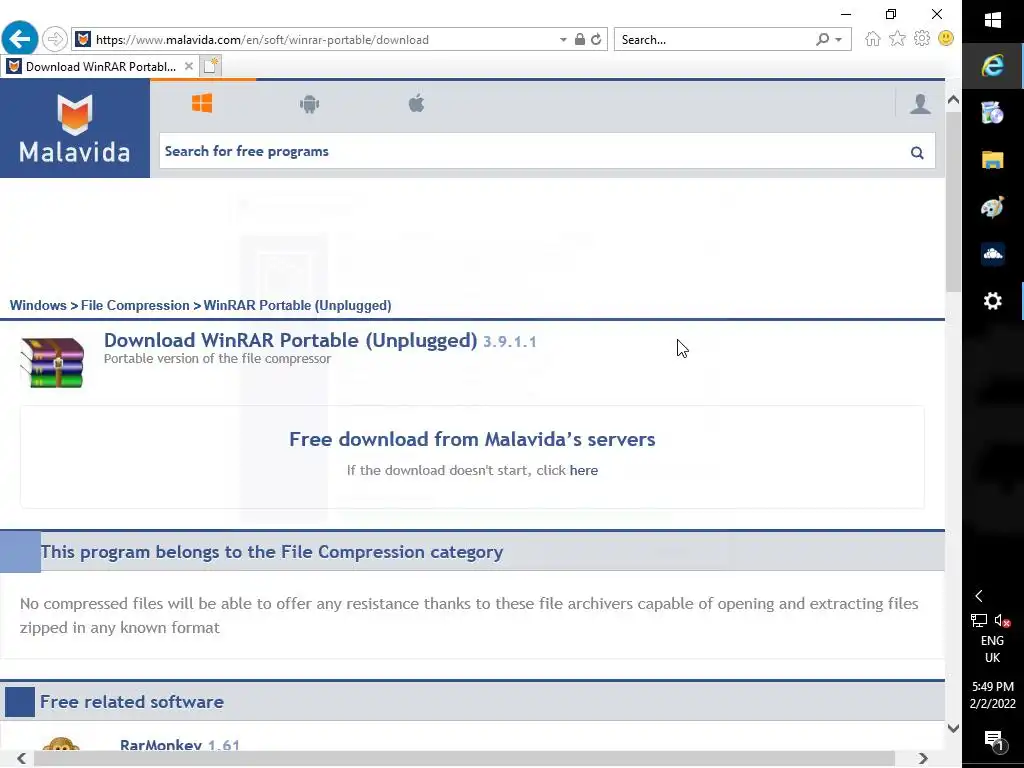Click the disc installer taskbar icon
The height and width of the screenshot is (768, 1024).
(993, 113)
